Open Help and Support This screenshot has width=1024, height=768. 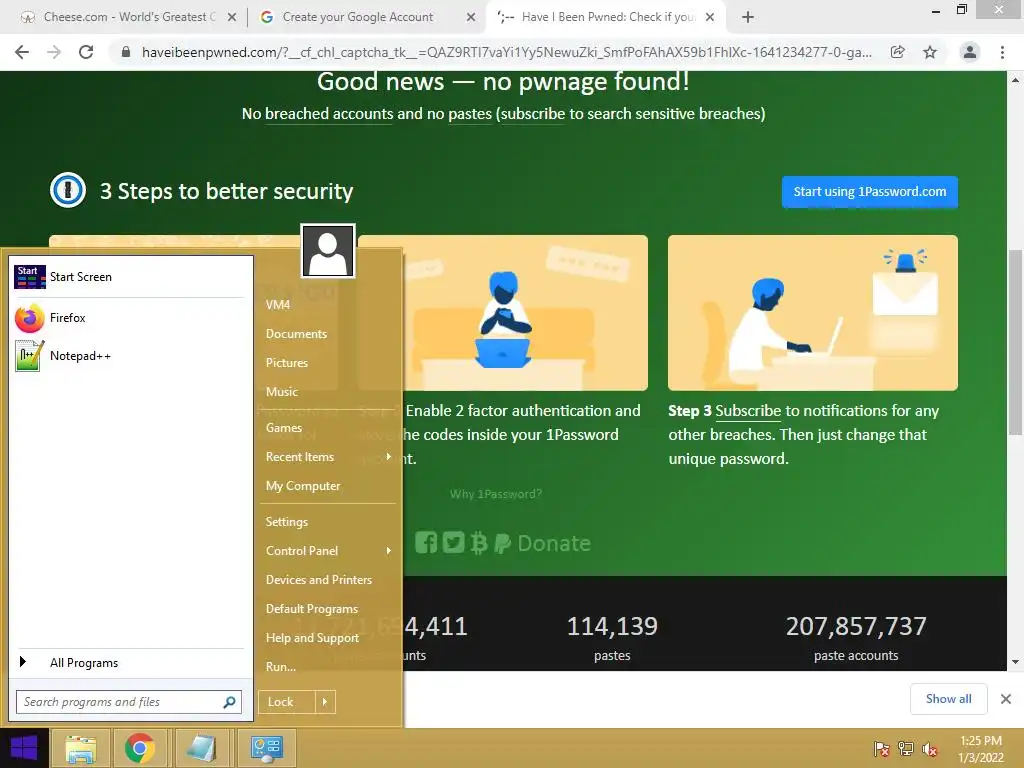click(x=312, y=638)
